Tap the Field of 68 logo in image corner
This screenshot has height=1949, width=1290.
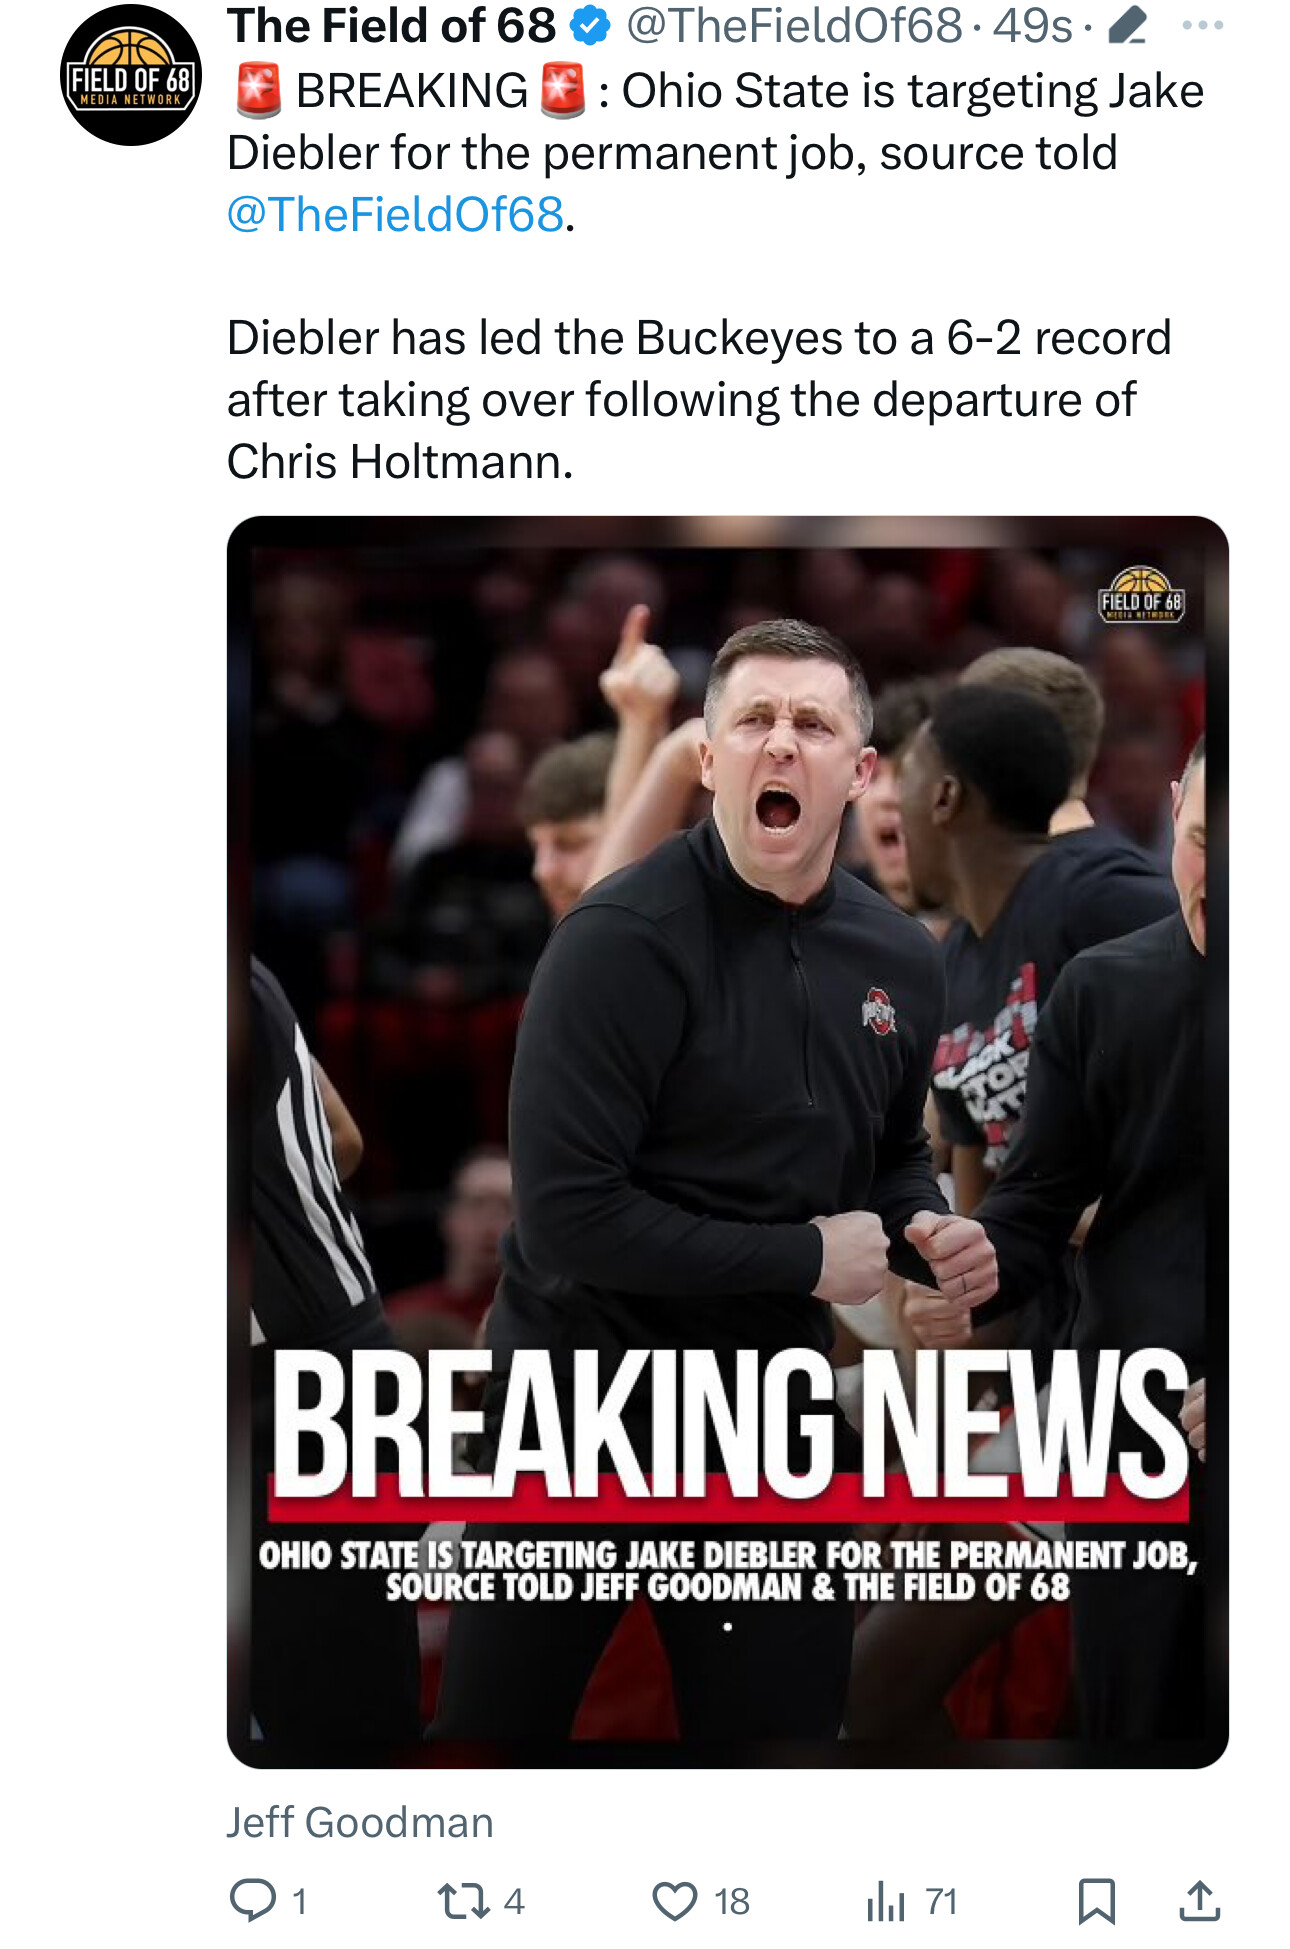pyautogui.click(x=1141, y=595)
